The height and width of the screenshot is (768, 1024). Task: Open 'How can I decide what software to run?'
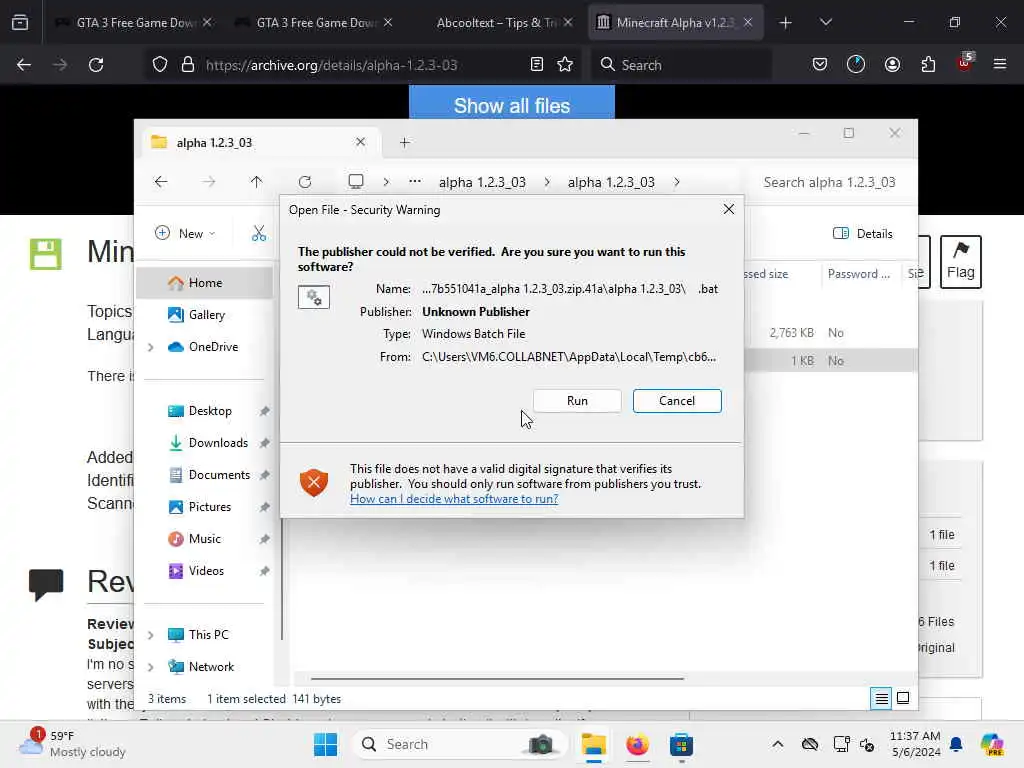[x=454, y=499]
